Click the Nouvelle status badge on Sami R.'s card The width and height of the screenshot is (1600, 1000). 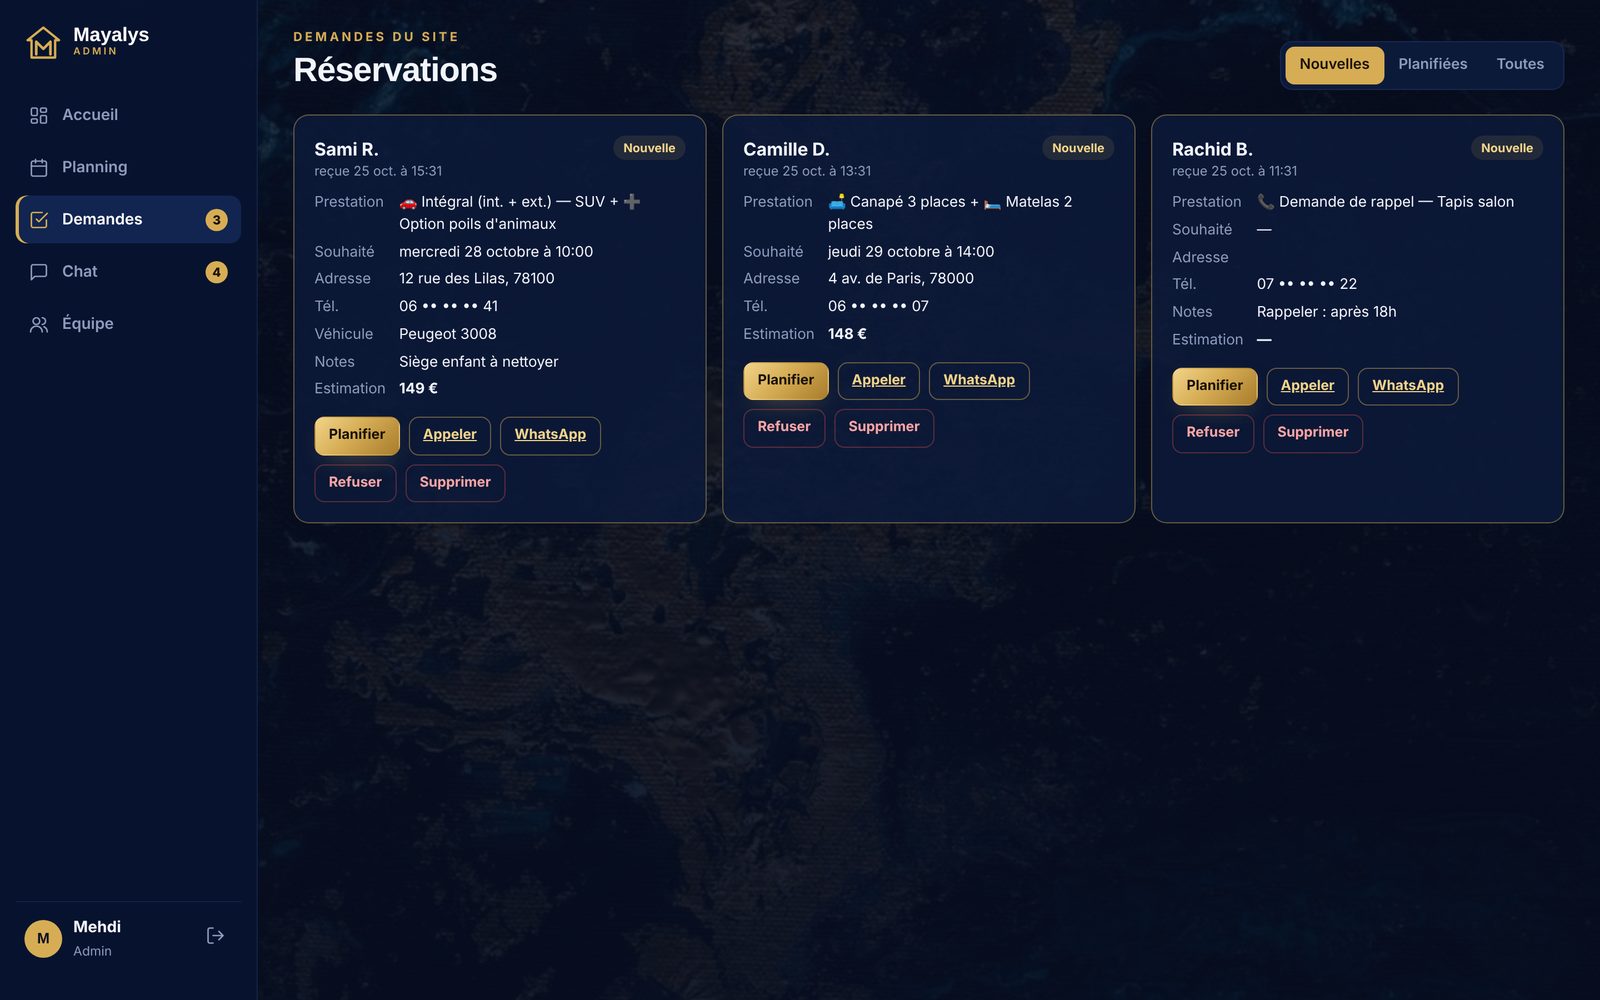pos(649,148)
